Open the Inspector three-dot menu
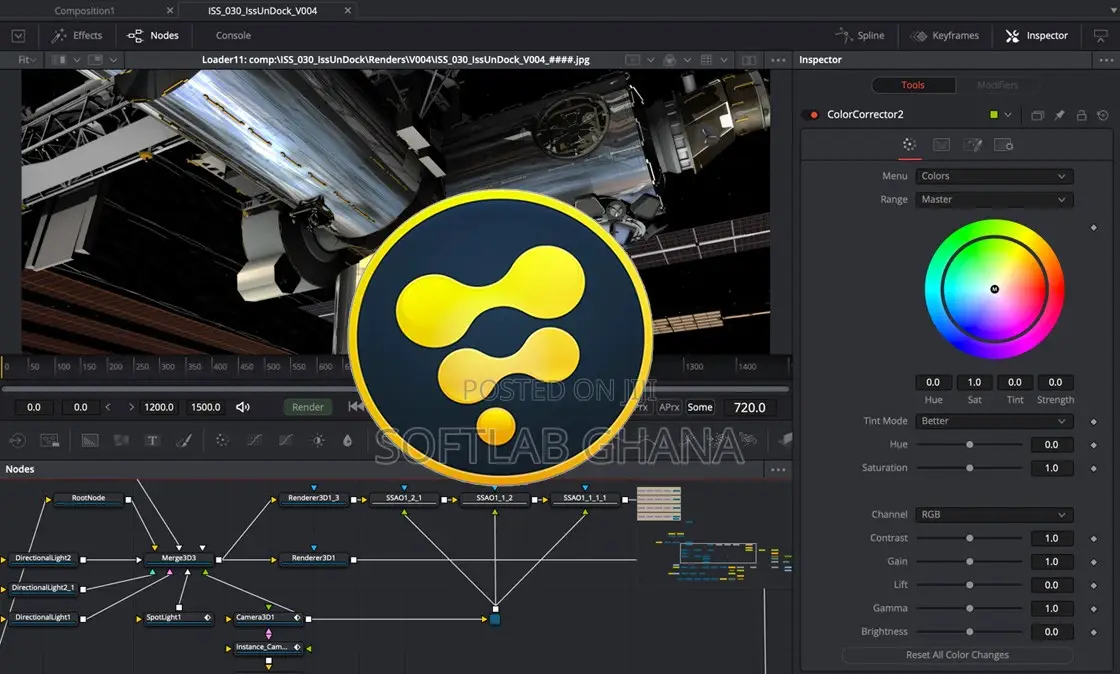Viewport: 1120px width, 674px height. point(1106,60)
